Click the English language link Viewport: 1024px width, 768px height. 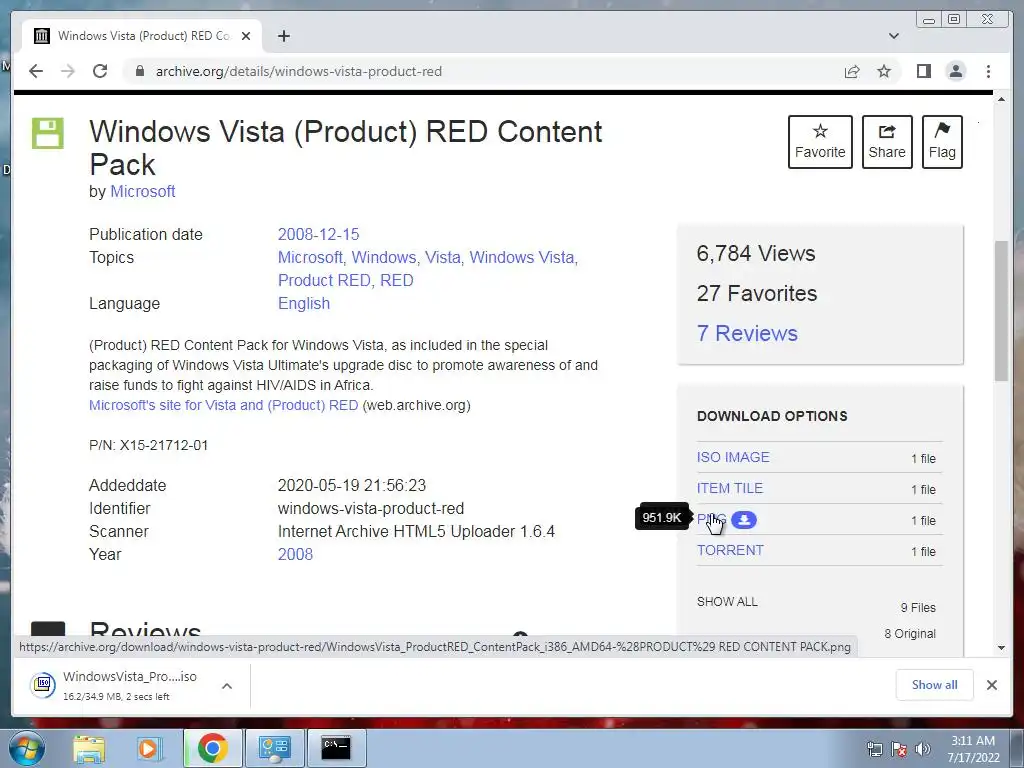[304, 304]
